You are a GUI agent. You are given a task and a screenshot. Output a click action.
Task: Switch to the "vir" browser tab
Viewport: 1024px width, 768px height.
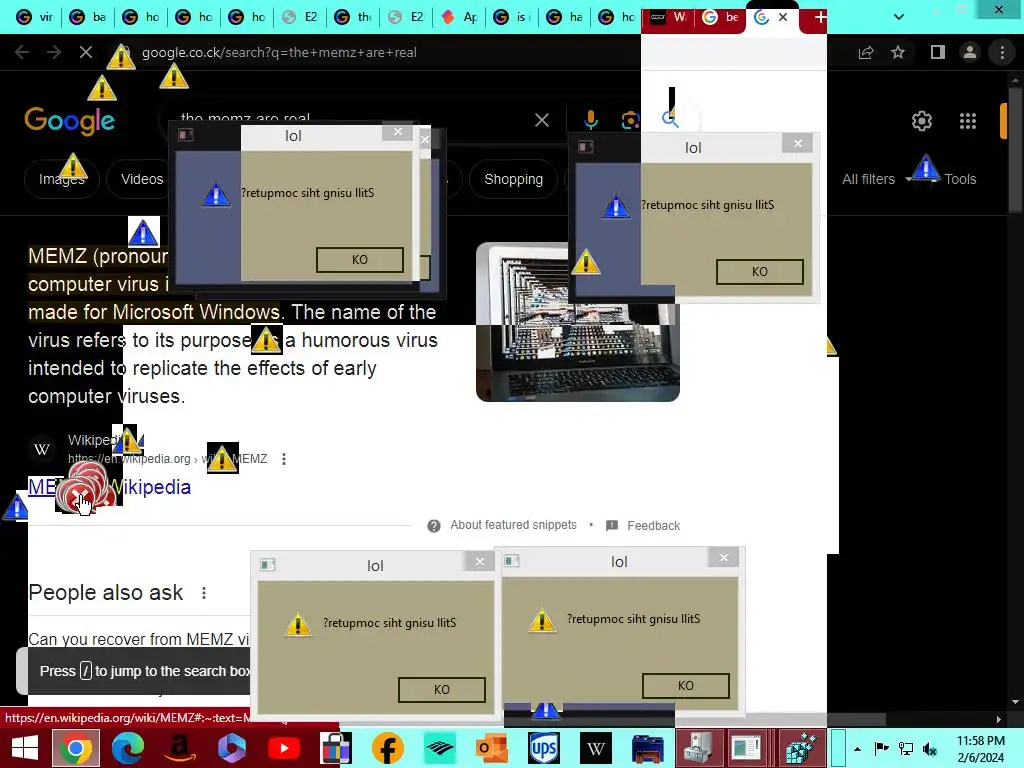click(x=35, y=17)
